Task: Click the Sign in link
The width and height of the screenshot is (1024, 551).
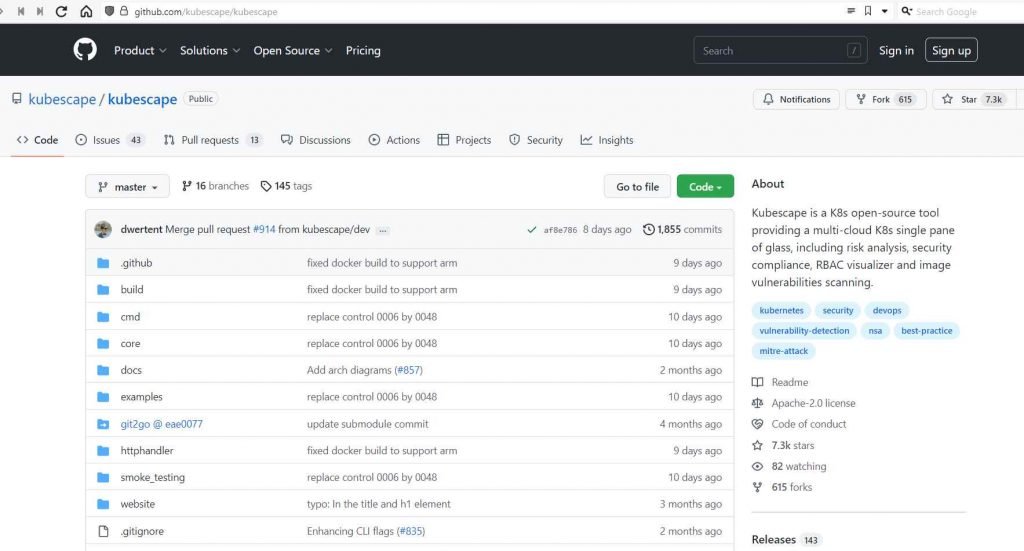Action: [896, 50]
